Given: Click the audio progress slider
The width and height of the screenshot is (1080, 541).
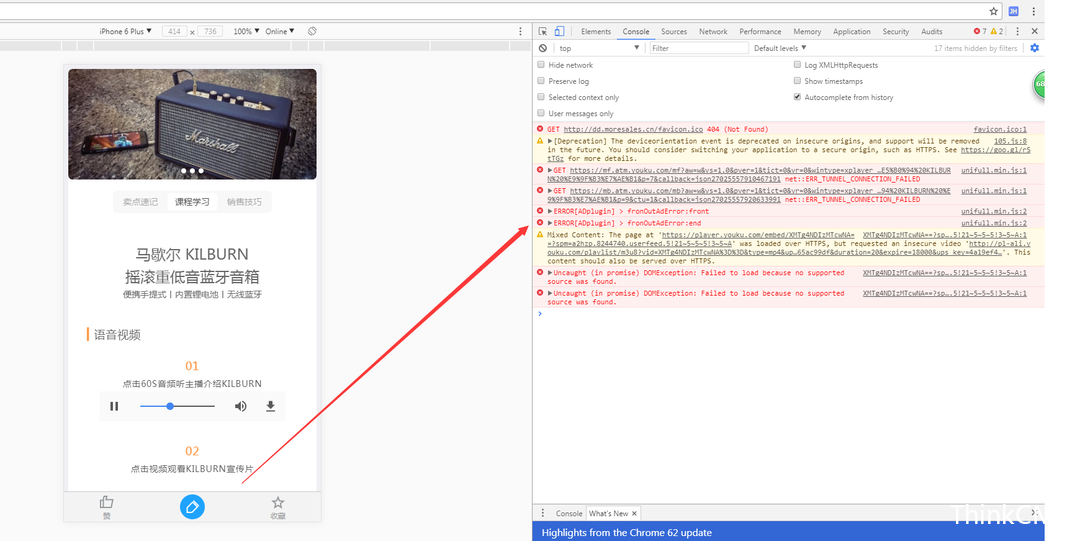Looking at the screenshot, I should click(177, 406).
